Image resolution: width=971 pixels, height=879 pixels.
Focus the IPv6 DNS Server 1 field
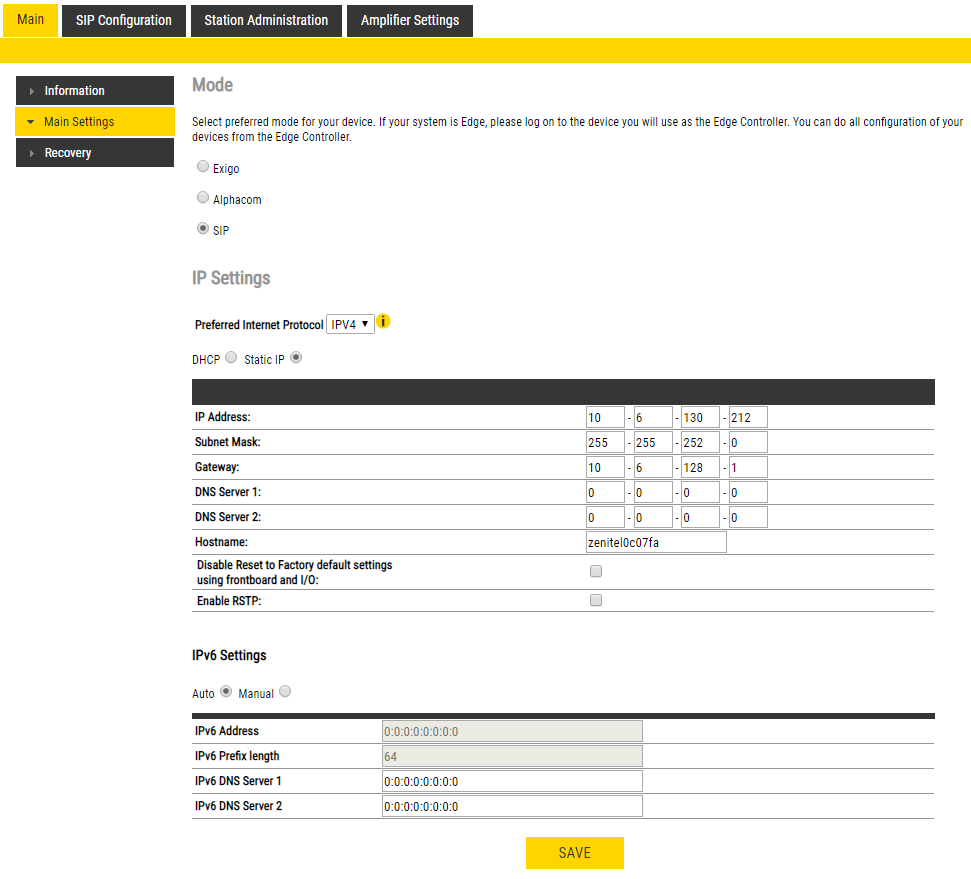[512, 781]
